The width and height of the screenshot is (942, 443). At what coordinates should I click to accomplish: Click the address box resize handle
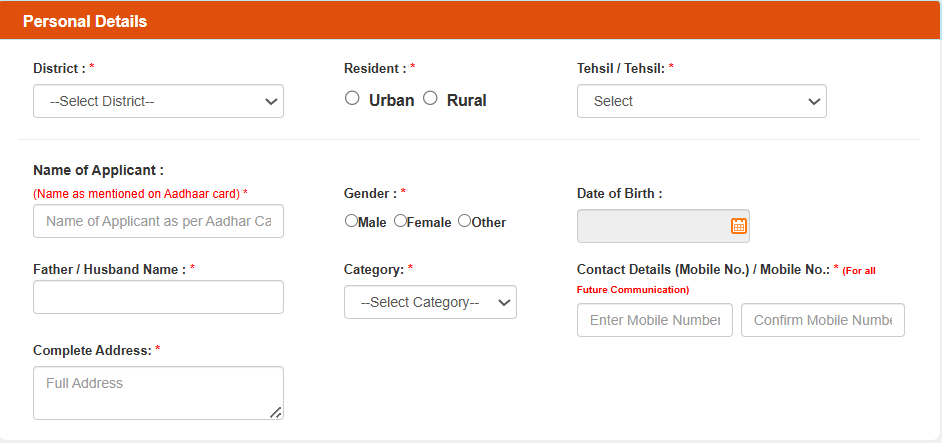click(x=276, y=412)
